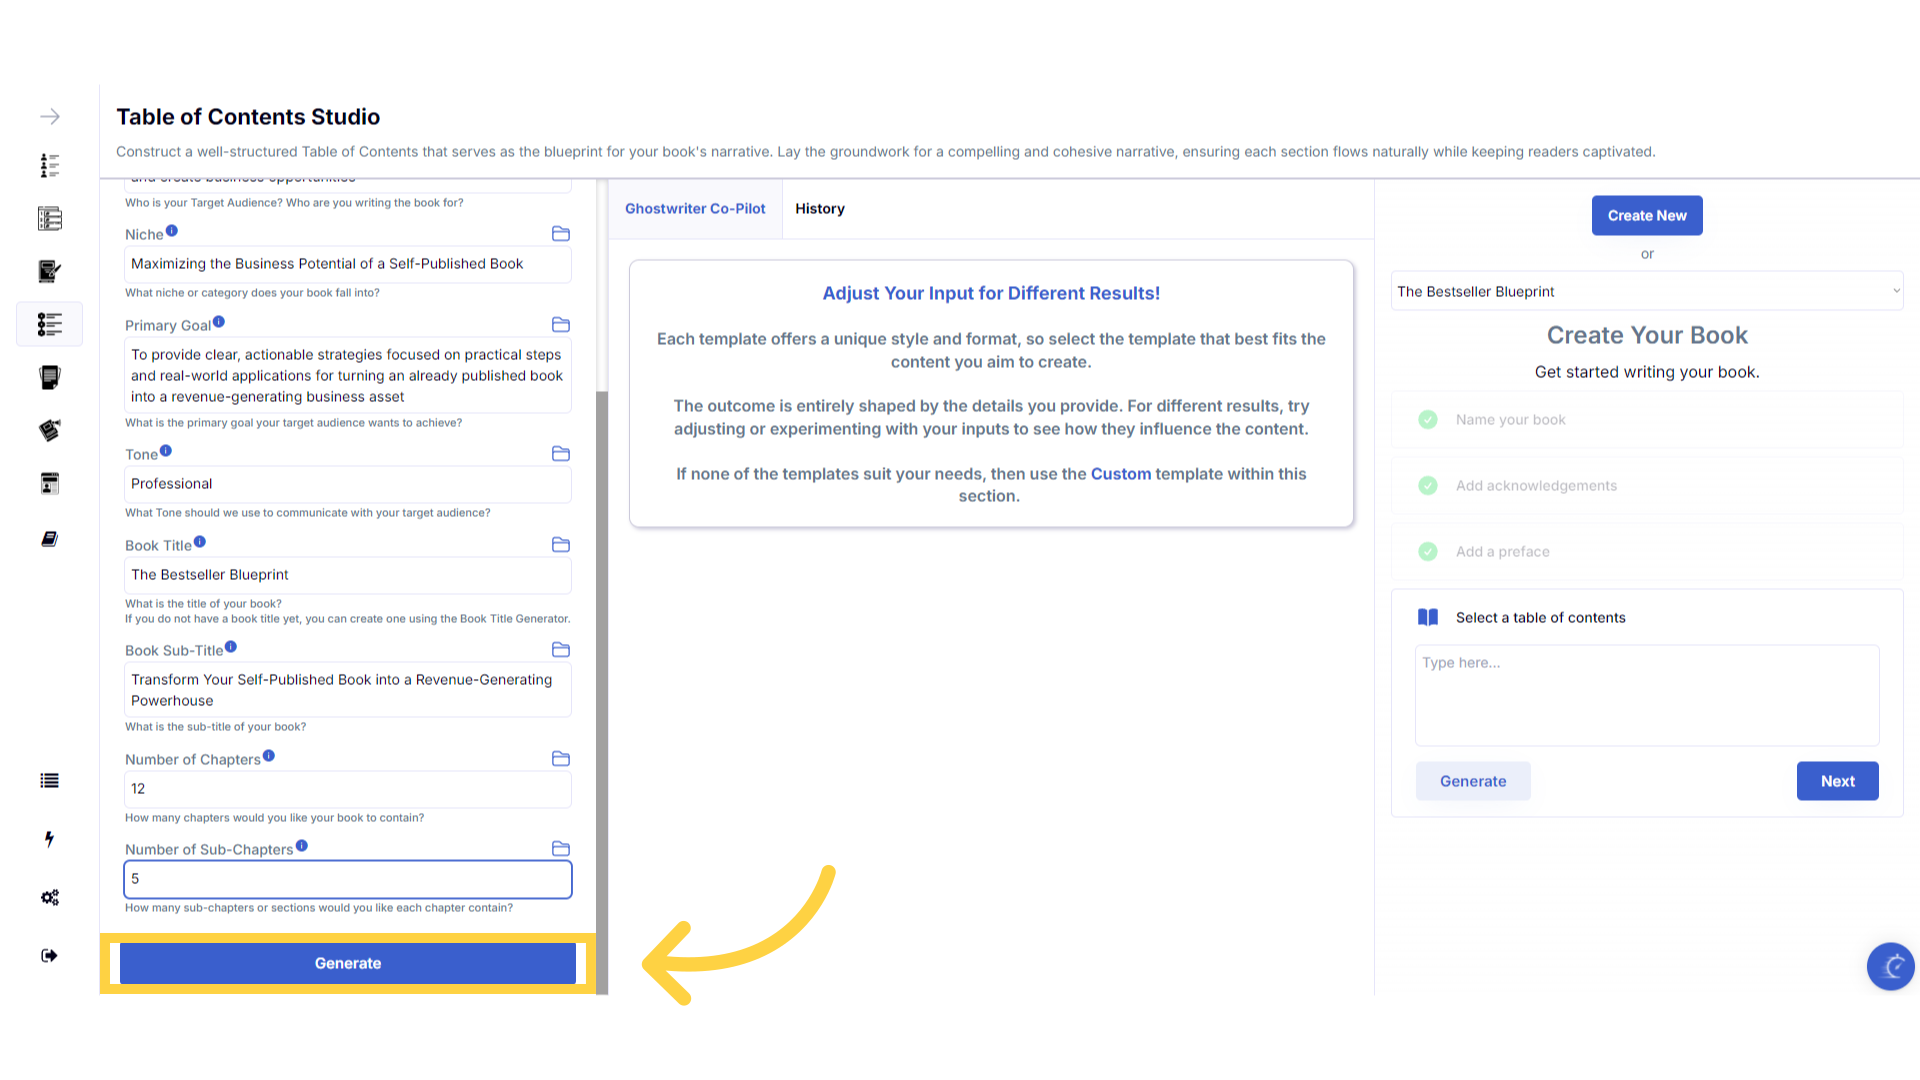Toggle the Add acknowledgements checkmark

(x=1428, y=486)
